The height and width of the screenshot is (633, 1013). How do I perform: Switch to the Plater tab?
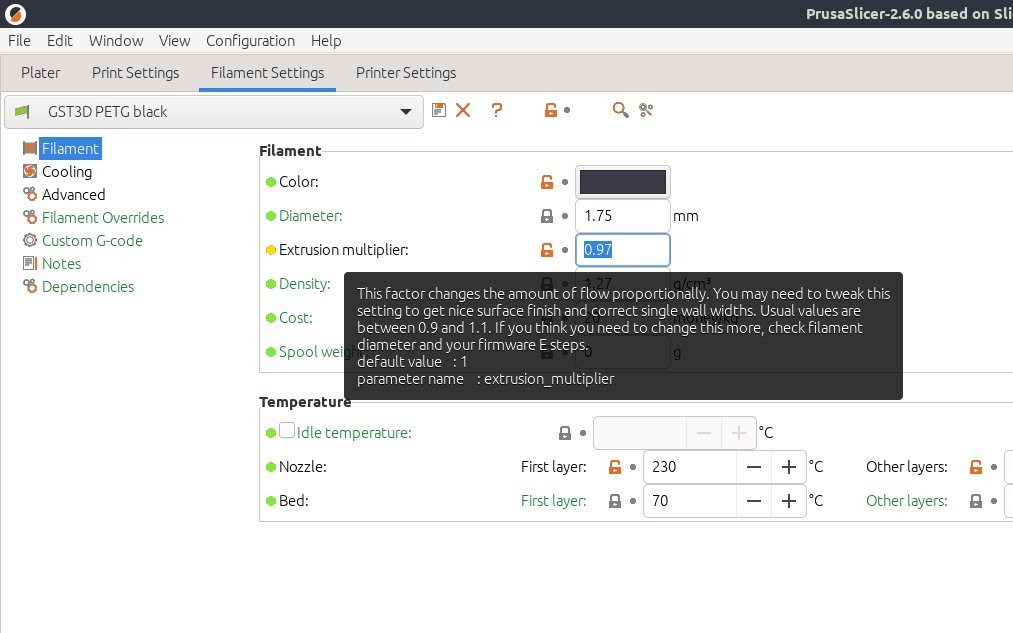point(41,73)
